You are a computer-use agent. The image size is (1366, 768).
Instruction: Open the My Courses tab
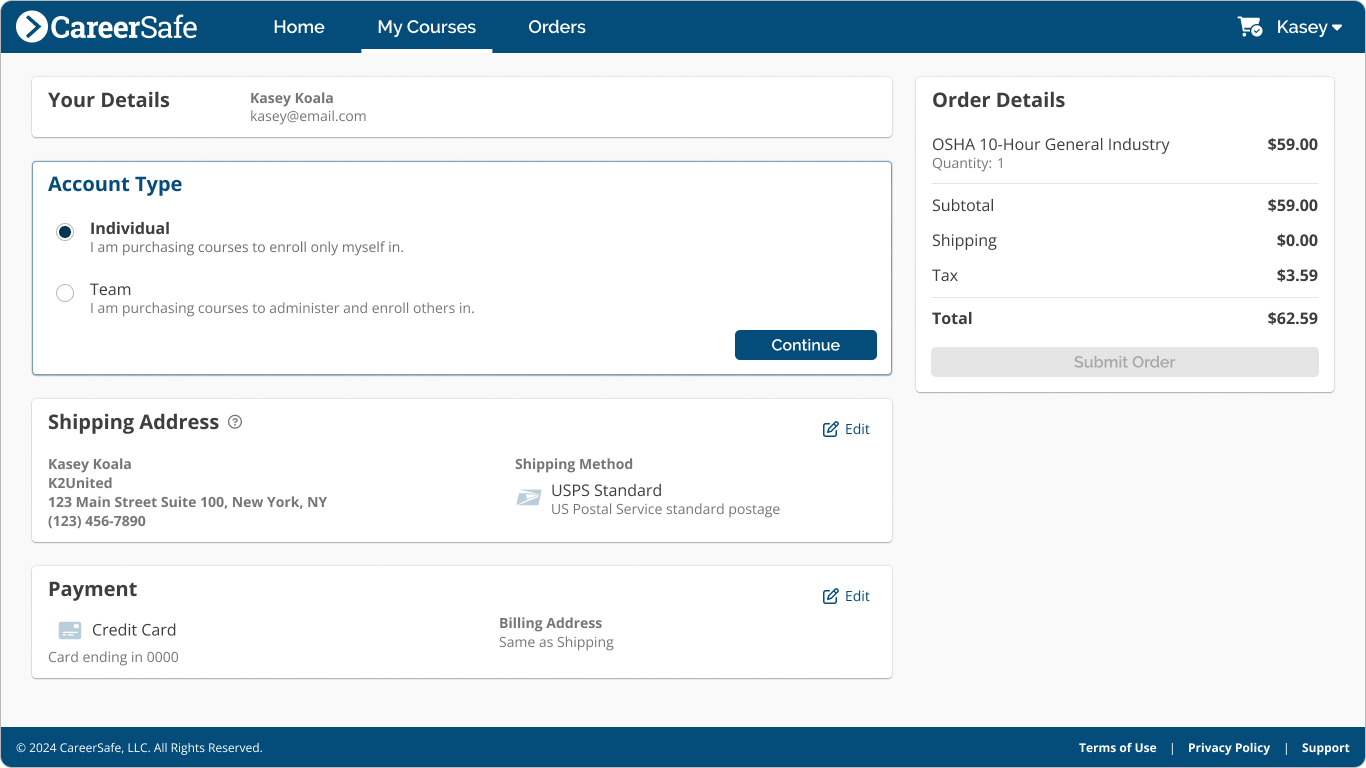(x=426, y=27)
